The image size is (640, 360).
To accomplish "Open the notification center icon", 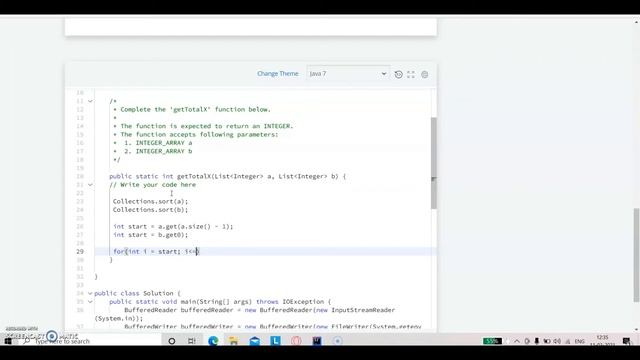I will click(x=627, y=341).
